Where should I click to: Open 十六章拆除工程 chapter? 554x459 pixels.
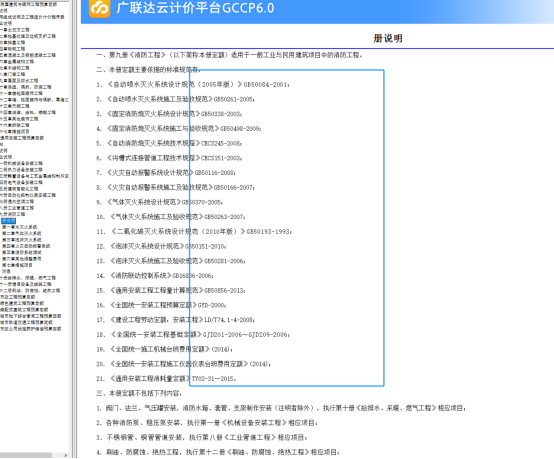(15, 125)
